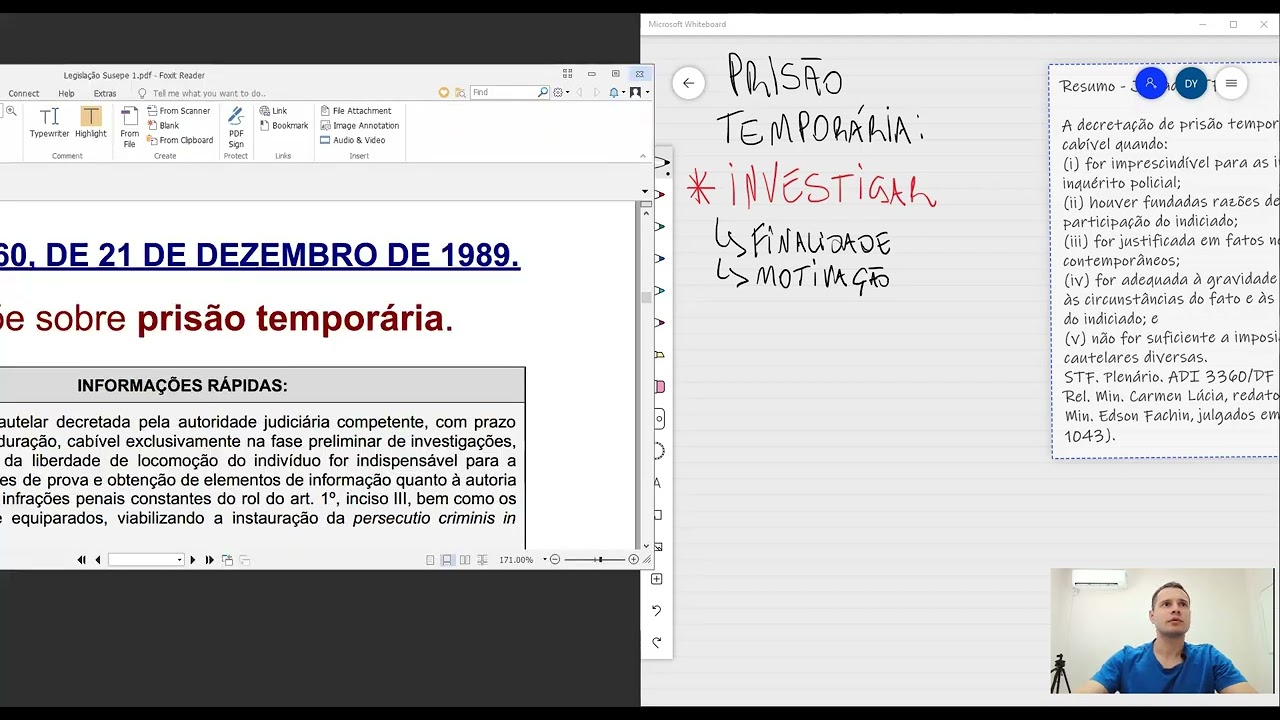The width and height of the screenshot is (1280, 720).
Task: Add a Bookmark
Action: (284, 126)
